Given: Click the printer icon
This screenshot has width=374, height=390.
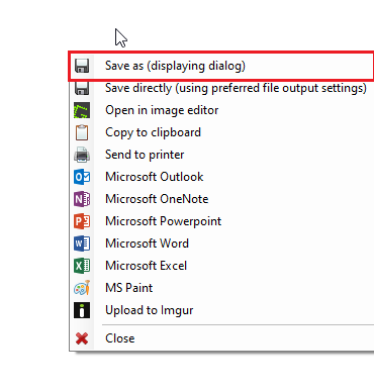Looking at the screenshot, I should coord(82,155).
